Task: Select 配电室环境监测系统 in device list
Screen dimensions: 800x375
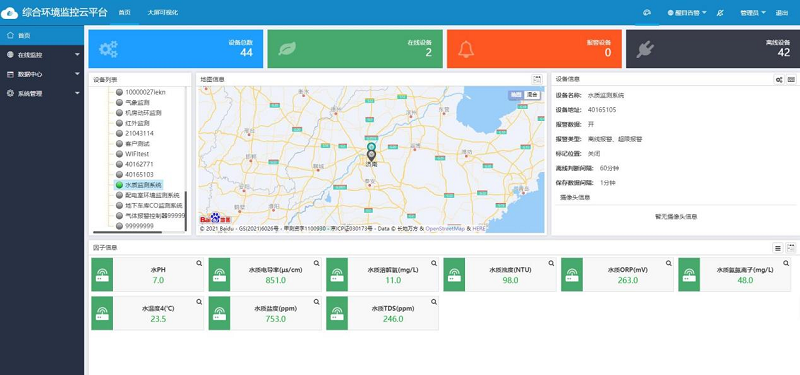Action: pyautogui.click(x=153, y=195)
